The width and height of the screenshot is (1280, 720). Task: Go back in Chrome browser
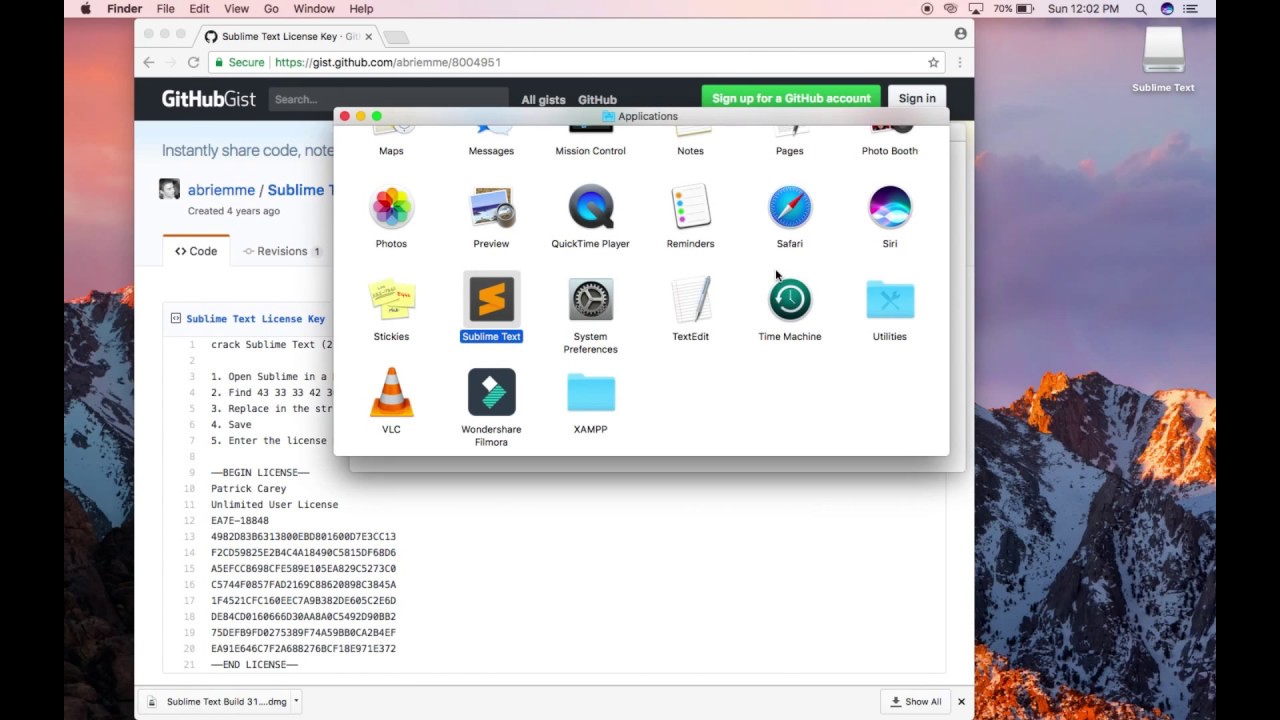point(149,62)
